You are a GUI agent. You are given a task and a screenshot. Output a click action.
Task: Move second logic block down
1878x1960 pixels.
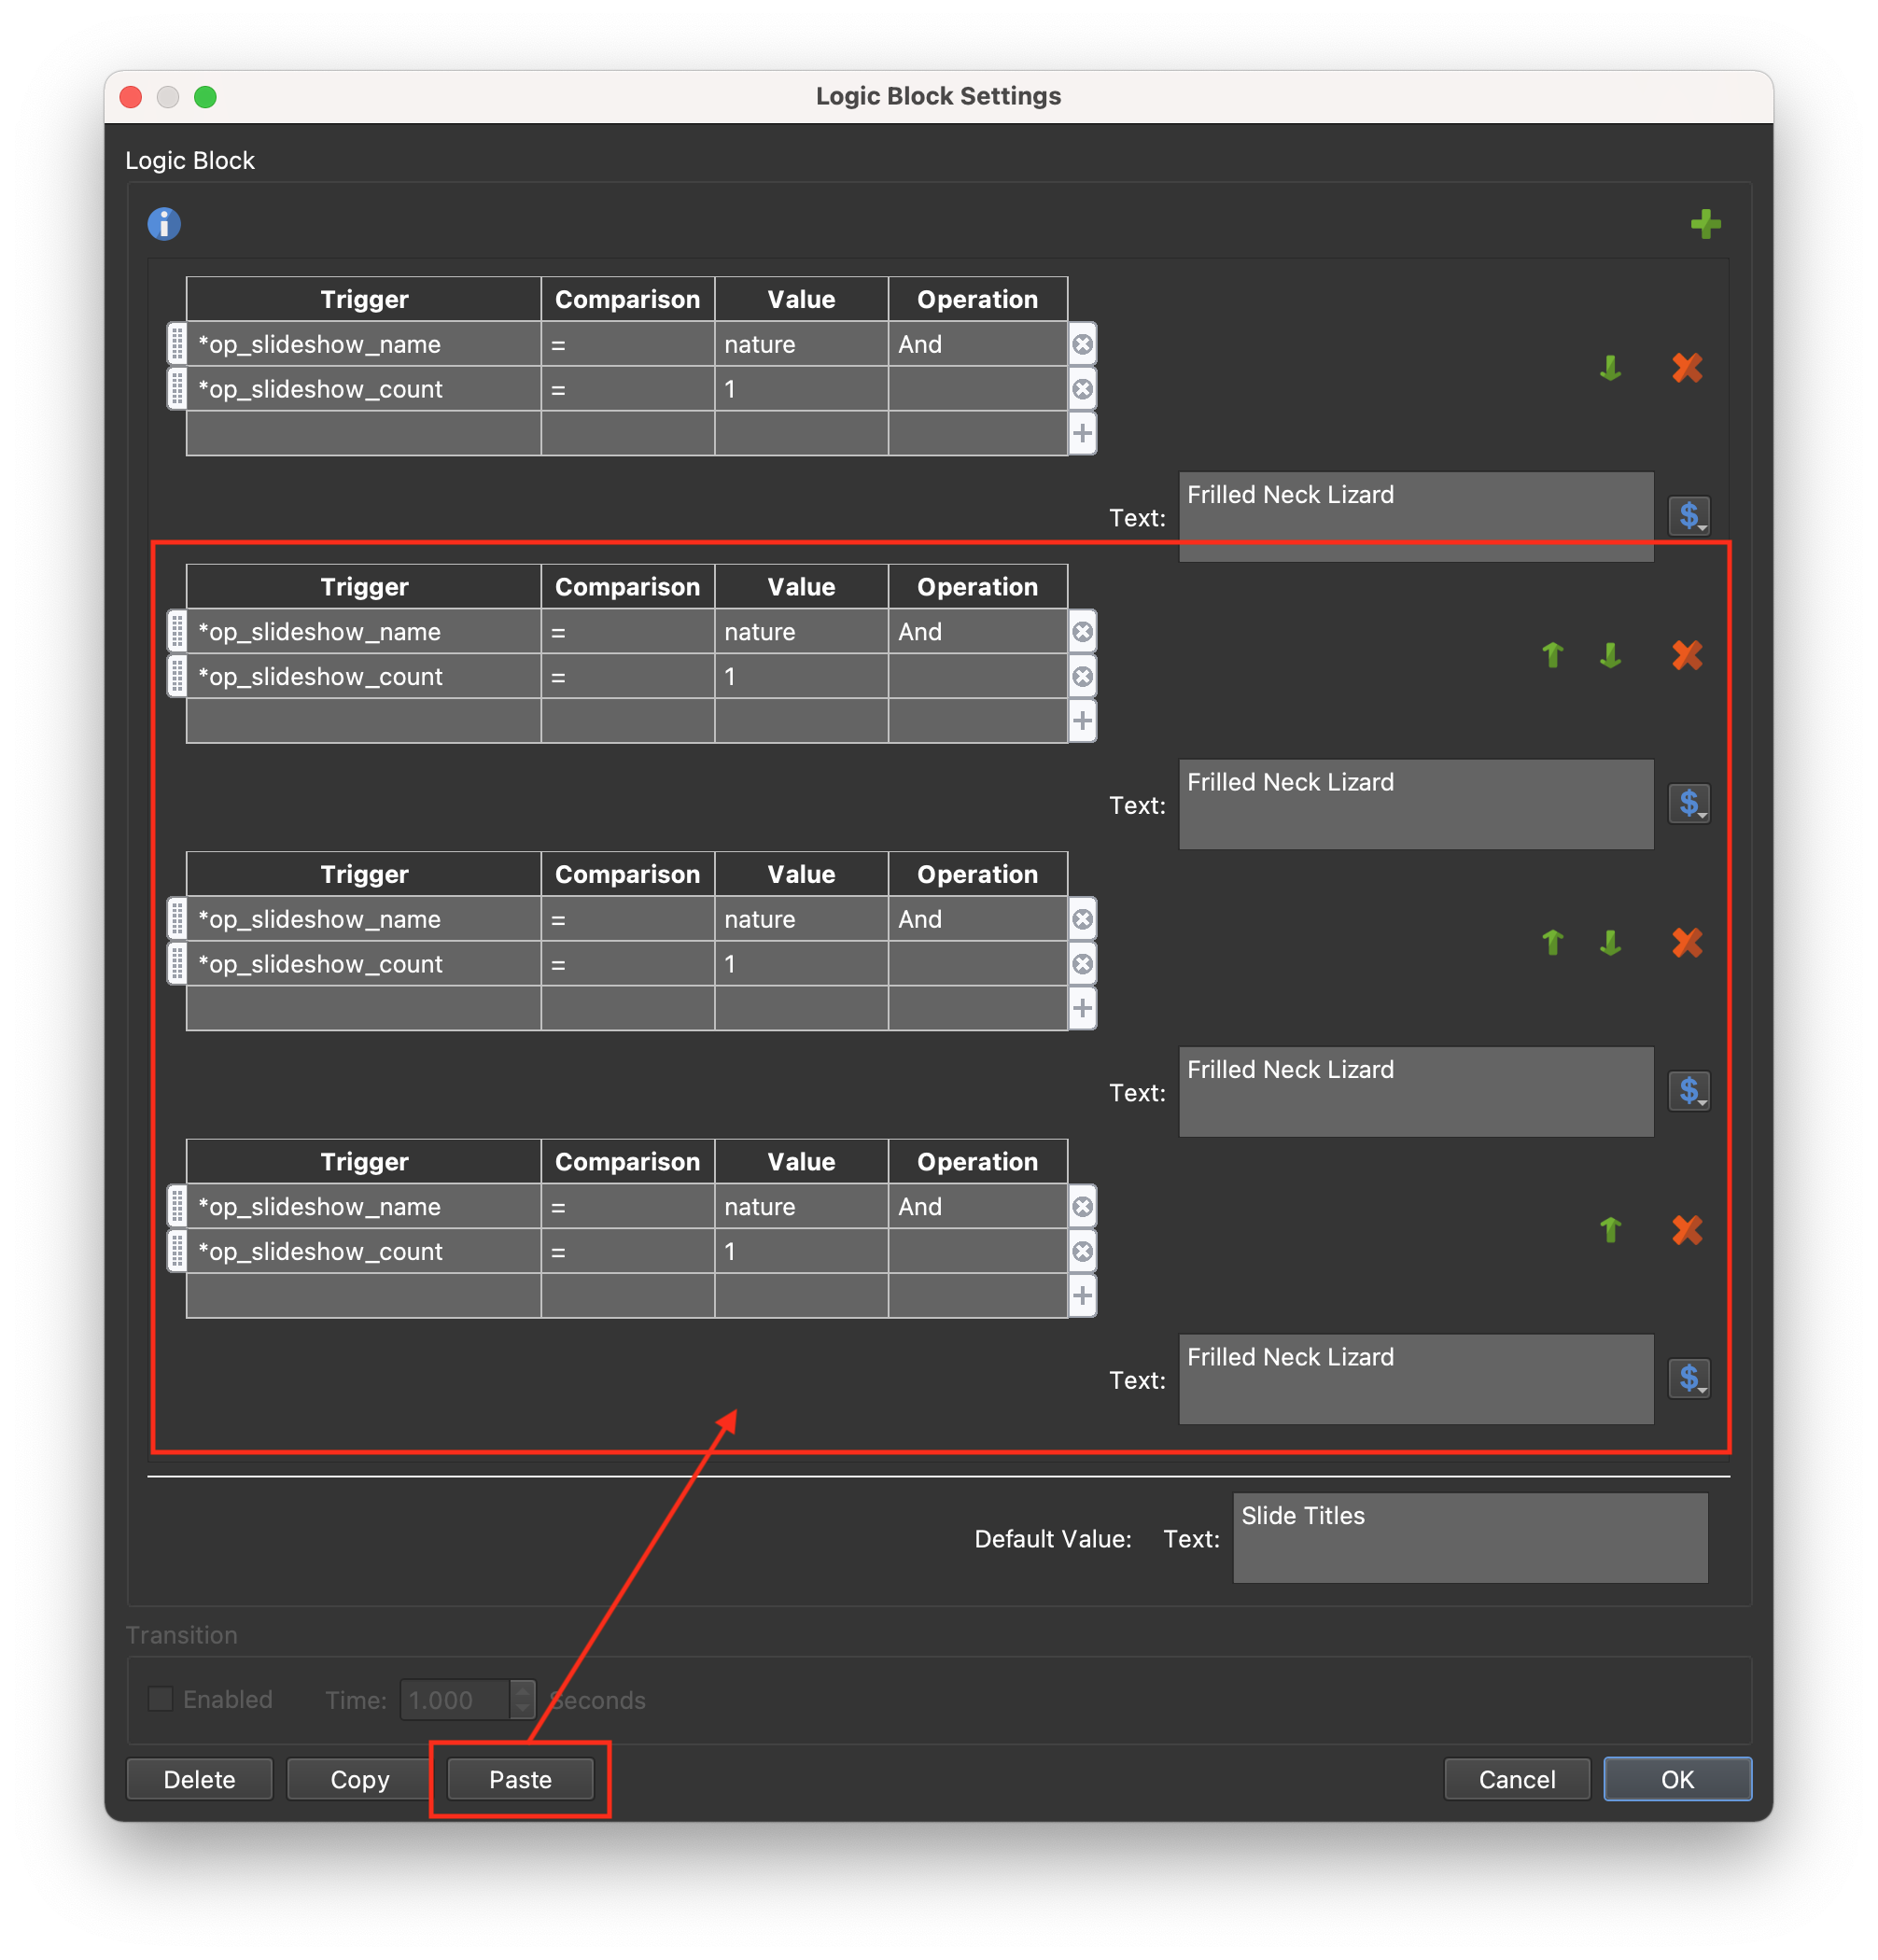1610,655
